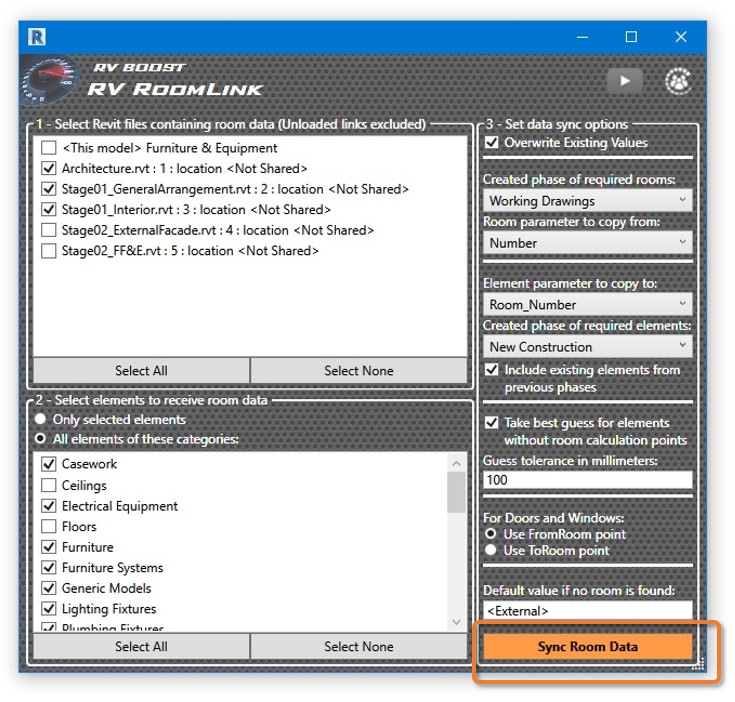Choose Use ToRoom point option
Screen dimensions: 735x702
(x=491, y=550)
